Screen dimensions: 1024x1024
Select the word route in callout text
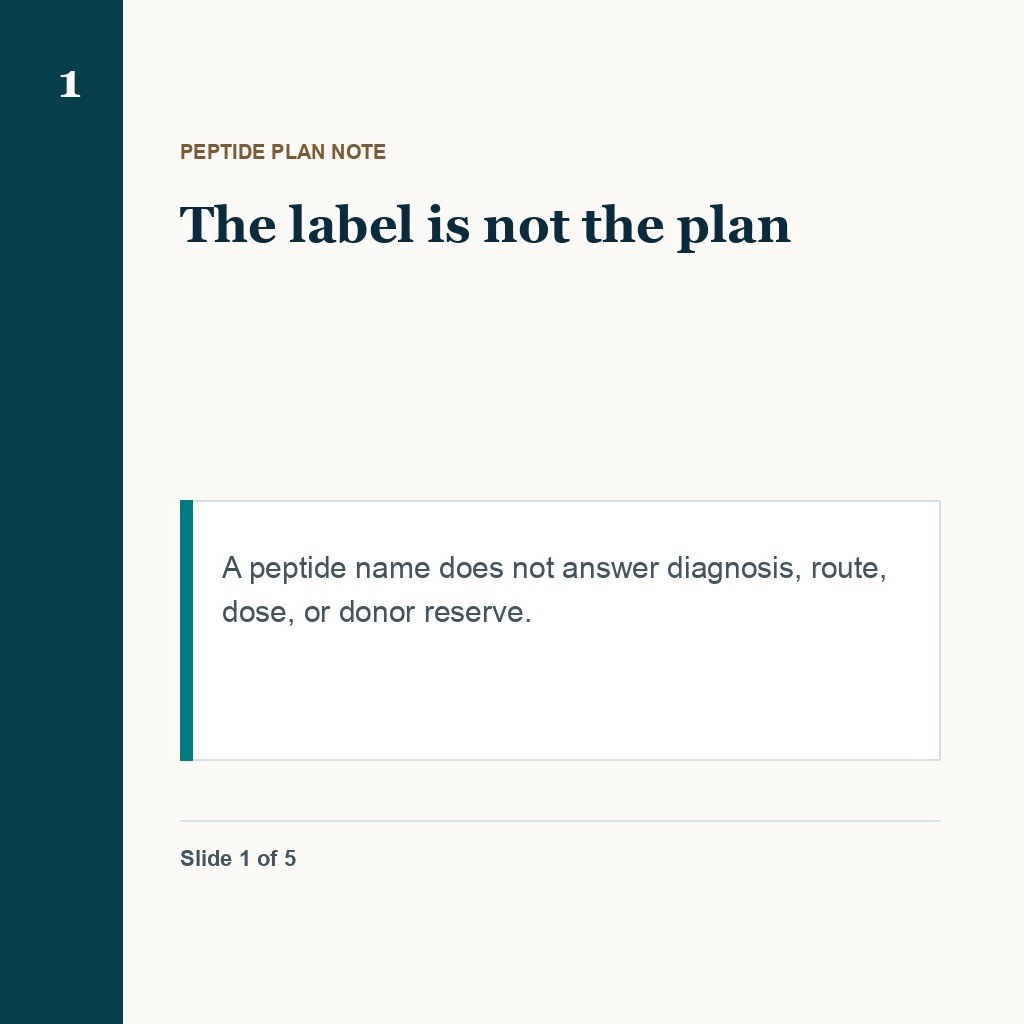[848, 569]
